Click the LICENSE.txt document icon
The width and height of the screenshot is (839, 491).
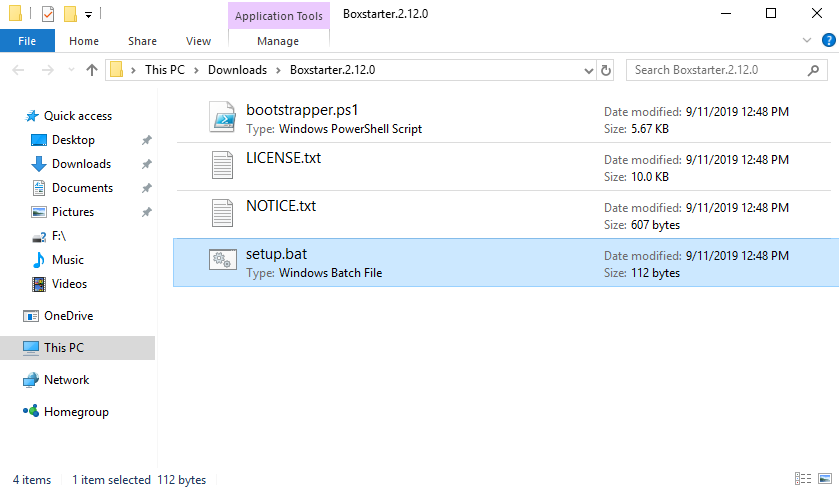tap(222, 165)
